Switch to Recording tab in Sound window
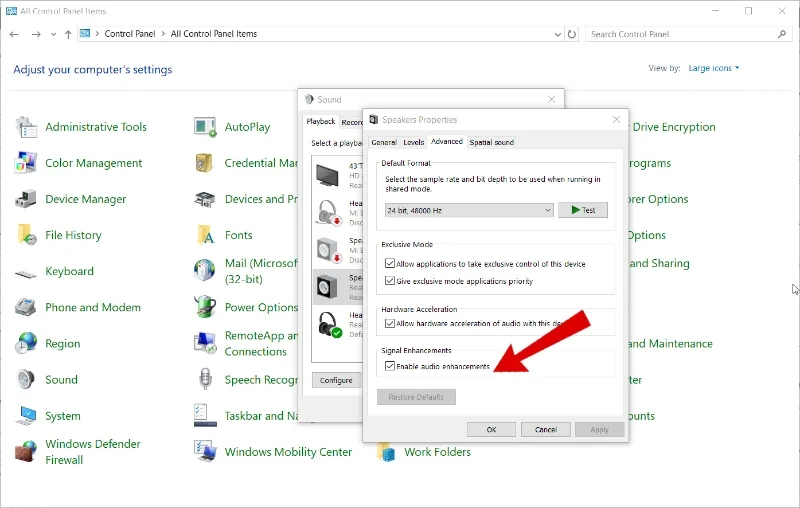800x508 pixels. tap(352, 122)
